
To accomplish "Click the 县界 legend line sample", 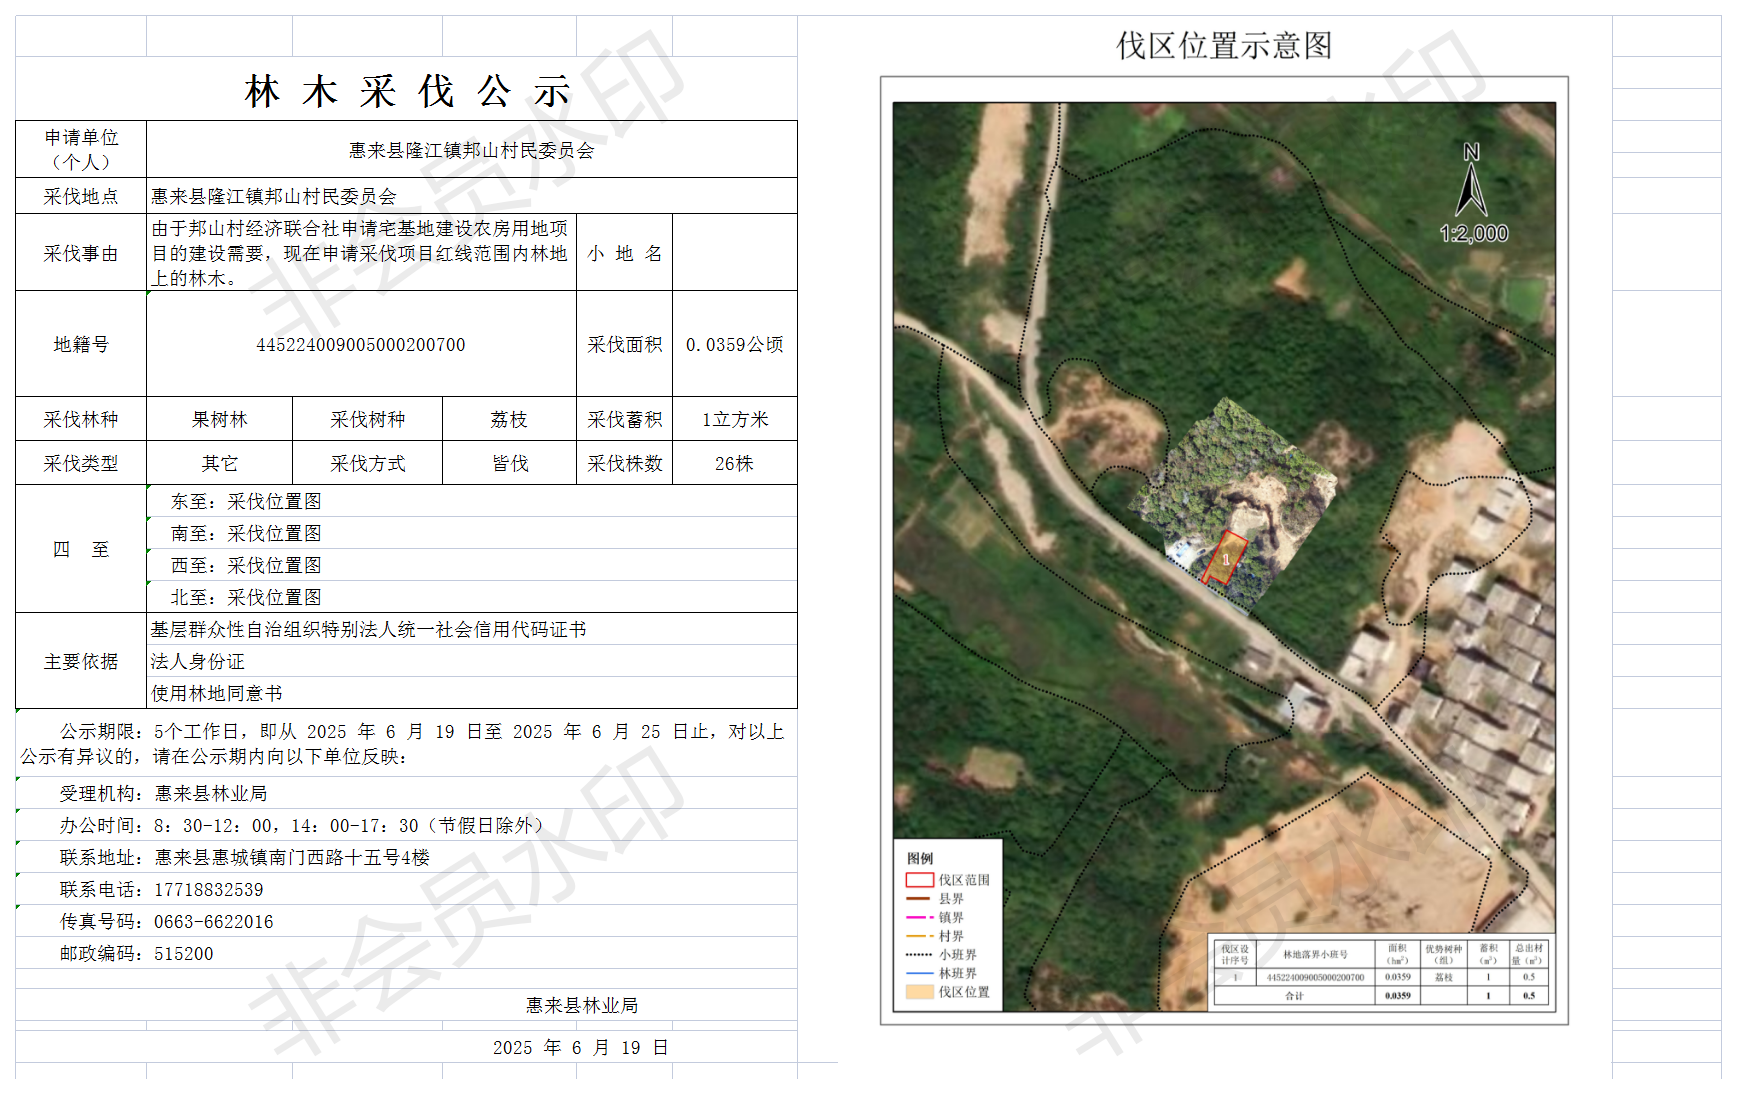I will click(919, 899).
